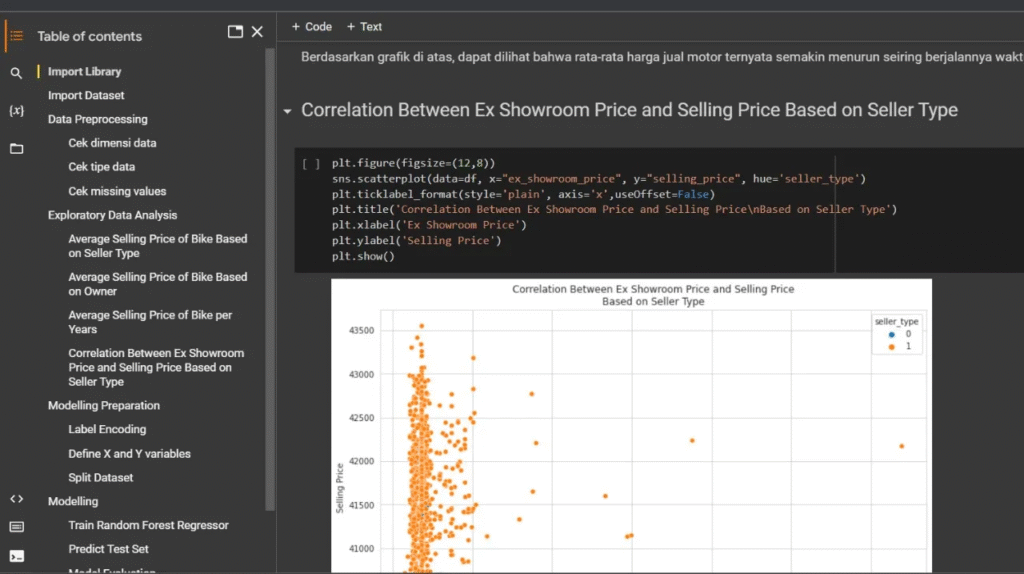Click the table of contents vertical scrollbar
1024x574 pixels.
[269, 280]
